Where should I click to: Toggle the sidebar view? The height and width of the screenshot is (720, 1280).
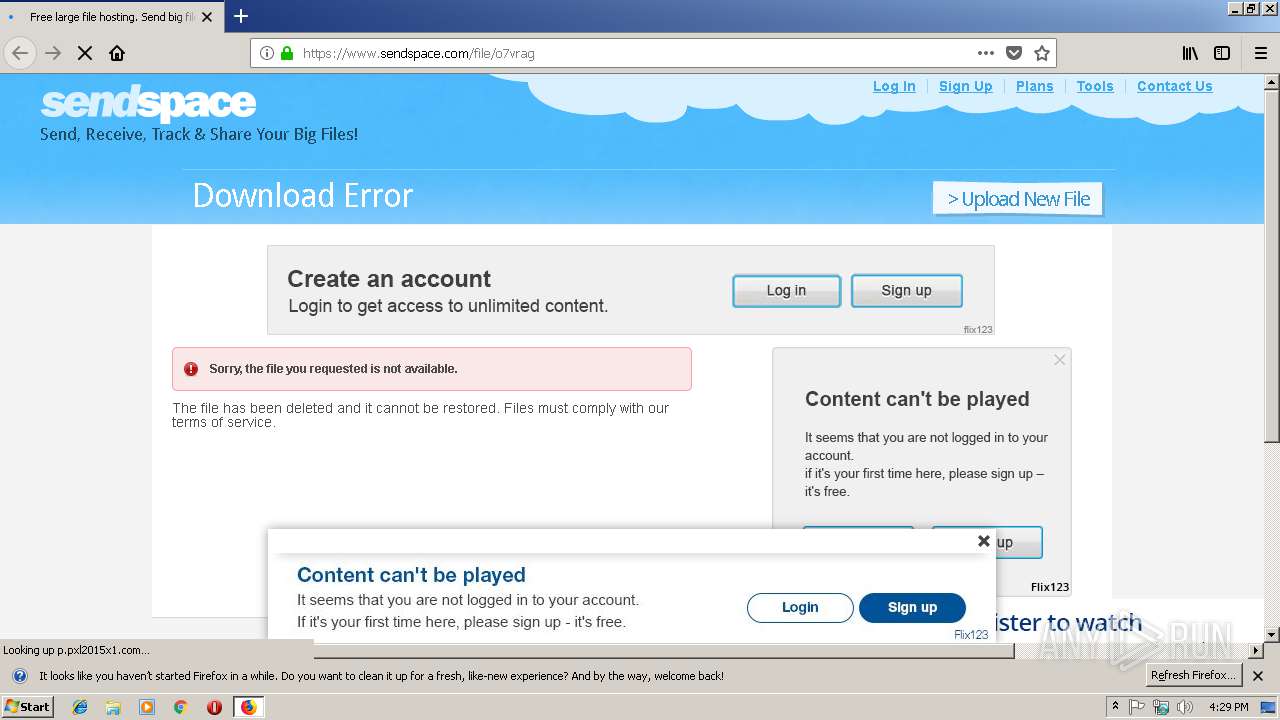tap(1222, 53)
